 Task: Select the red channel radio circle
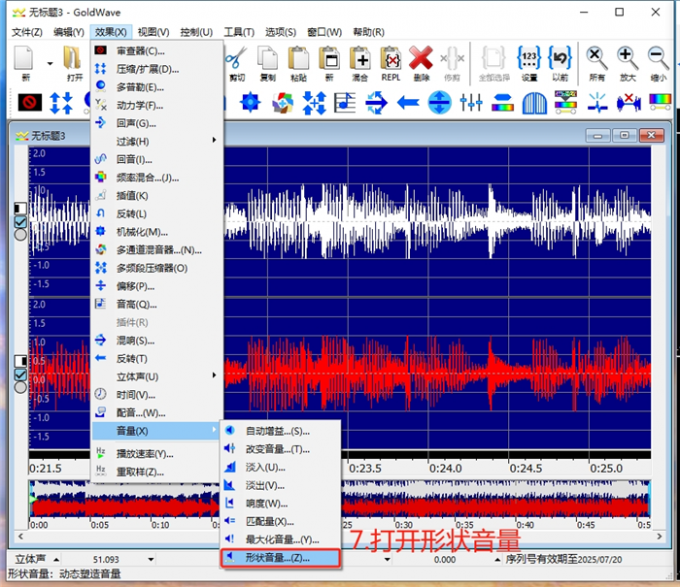pos(20,387)
